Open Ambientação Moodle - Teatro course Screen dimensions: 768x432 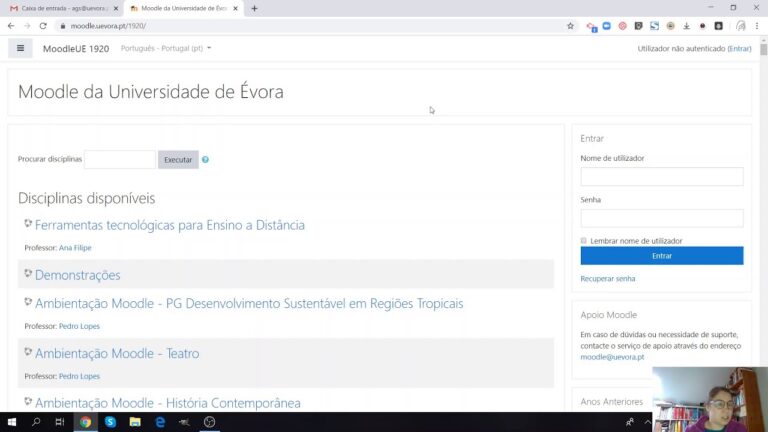pos(117,353)
